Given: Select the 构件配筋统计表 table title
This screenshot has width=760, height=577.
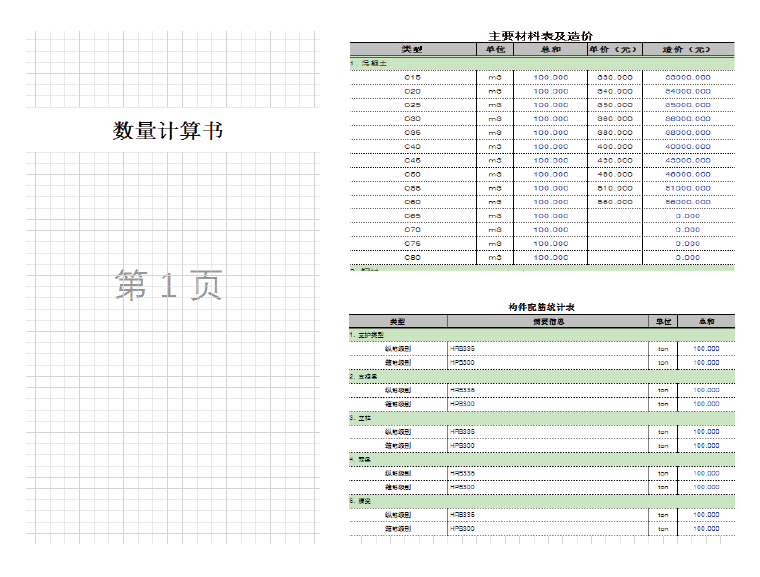Looking at the screenshot, I should pos(541,307).
